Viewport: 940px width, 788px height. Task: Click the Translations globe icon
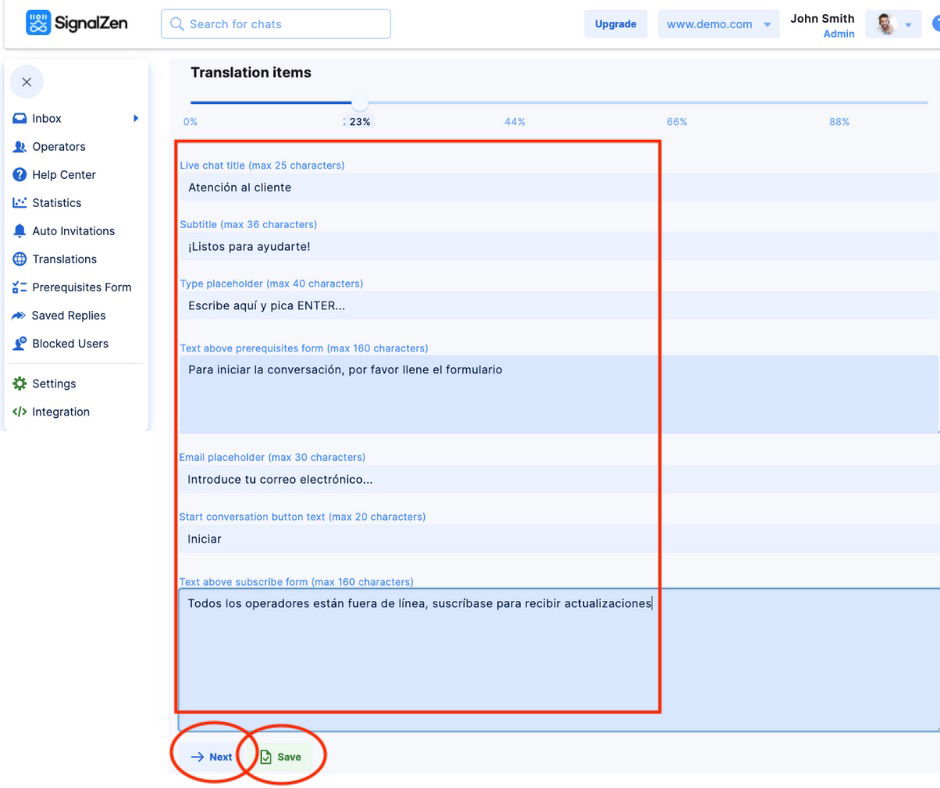click(19, 259)
